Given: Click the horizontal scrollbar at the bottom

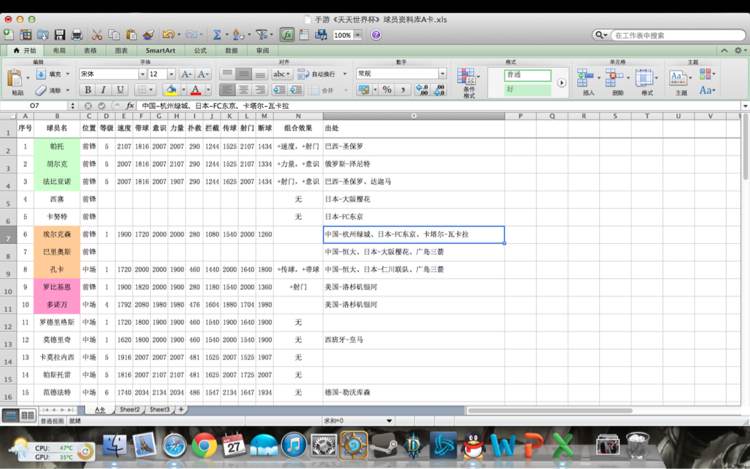Looking at the screenshot, I should (550, 410).
